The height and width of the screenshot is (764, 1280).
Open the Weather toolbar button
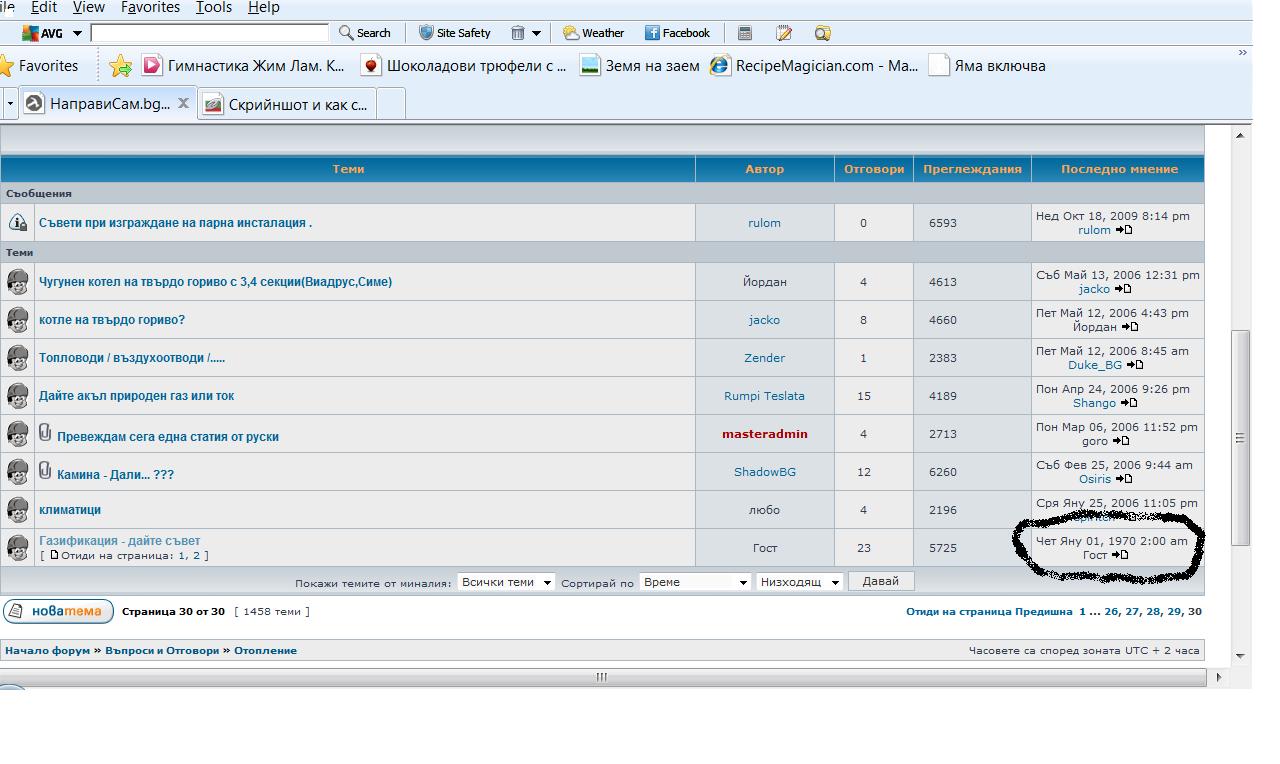click(593, 33)
